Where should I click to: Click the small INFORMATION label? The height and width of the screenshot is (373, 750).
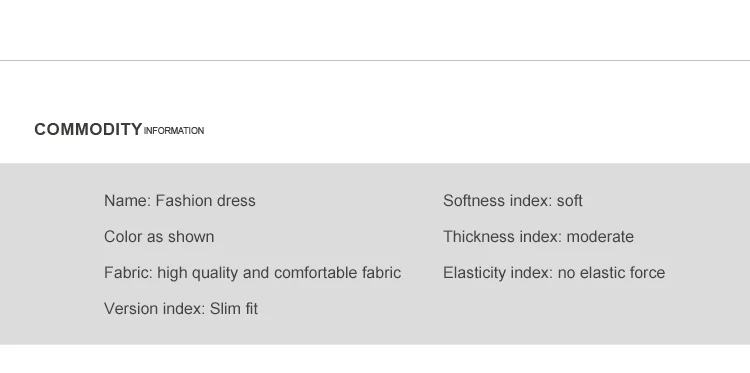(174, 131)
